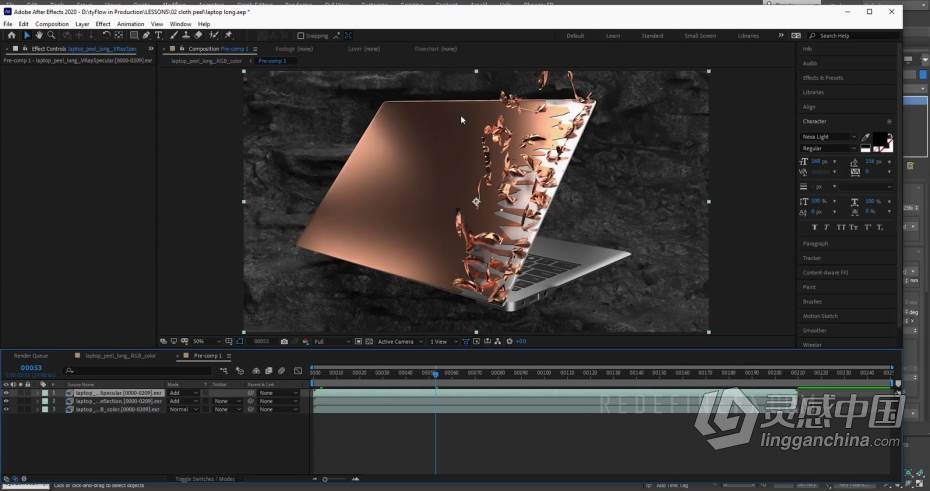Viewport: 930px width, 491px height.
Task: Select the Eraser tool
Action: pos(199,36)
